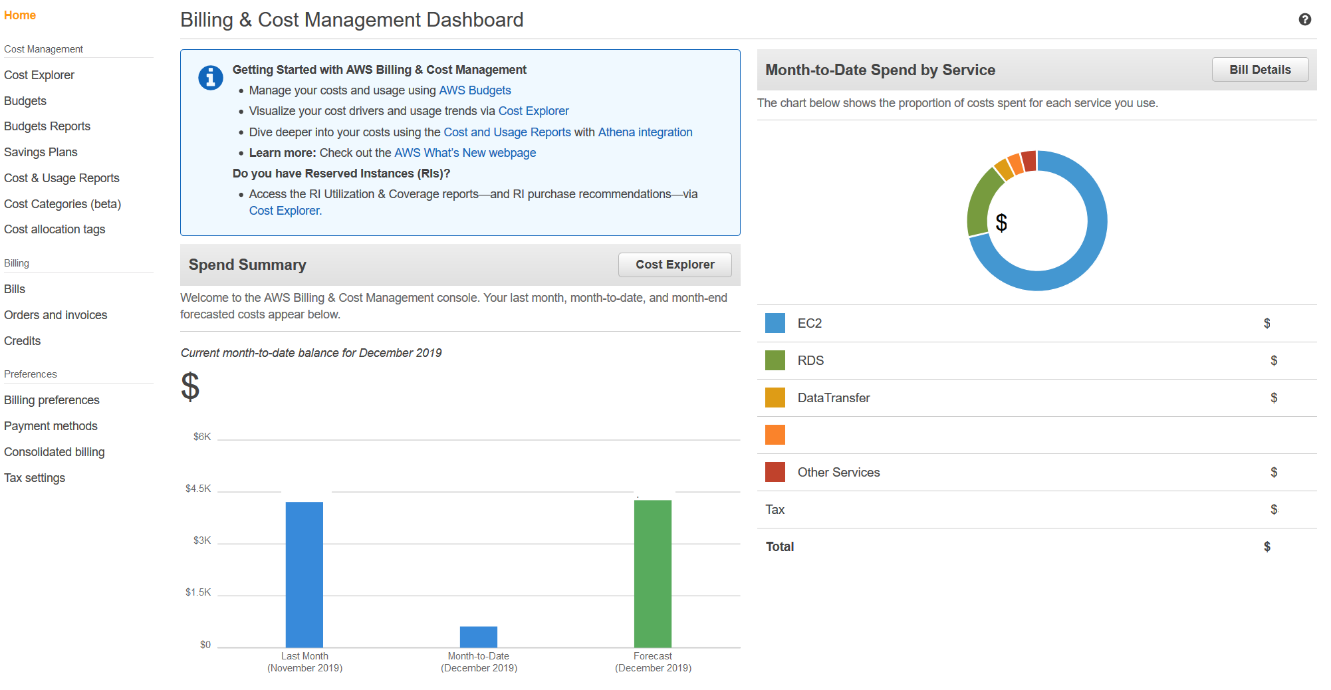Open Cost allocation tags
This screenshot has height=690, width=1331.
(55, 229)
